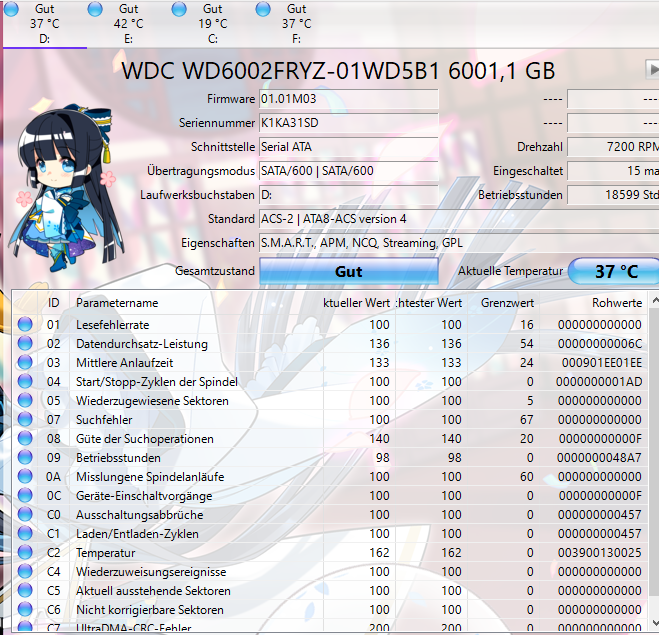Click status orb of Lesefehlerrate row
Viewport: 659px width, 635px height.
(25, 324)
